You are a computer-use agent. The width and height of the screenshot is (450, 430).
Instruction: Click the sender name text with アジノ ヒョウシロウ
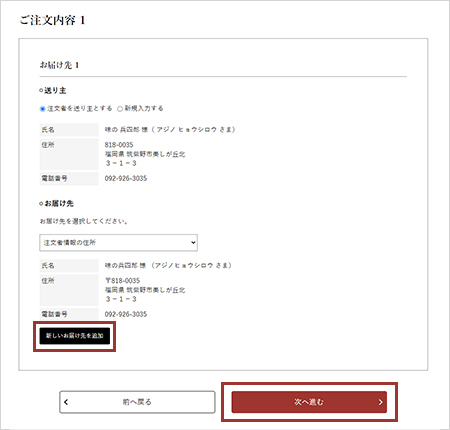(170, 129)
